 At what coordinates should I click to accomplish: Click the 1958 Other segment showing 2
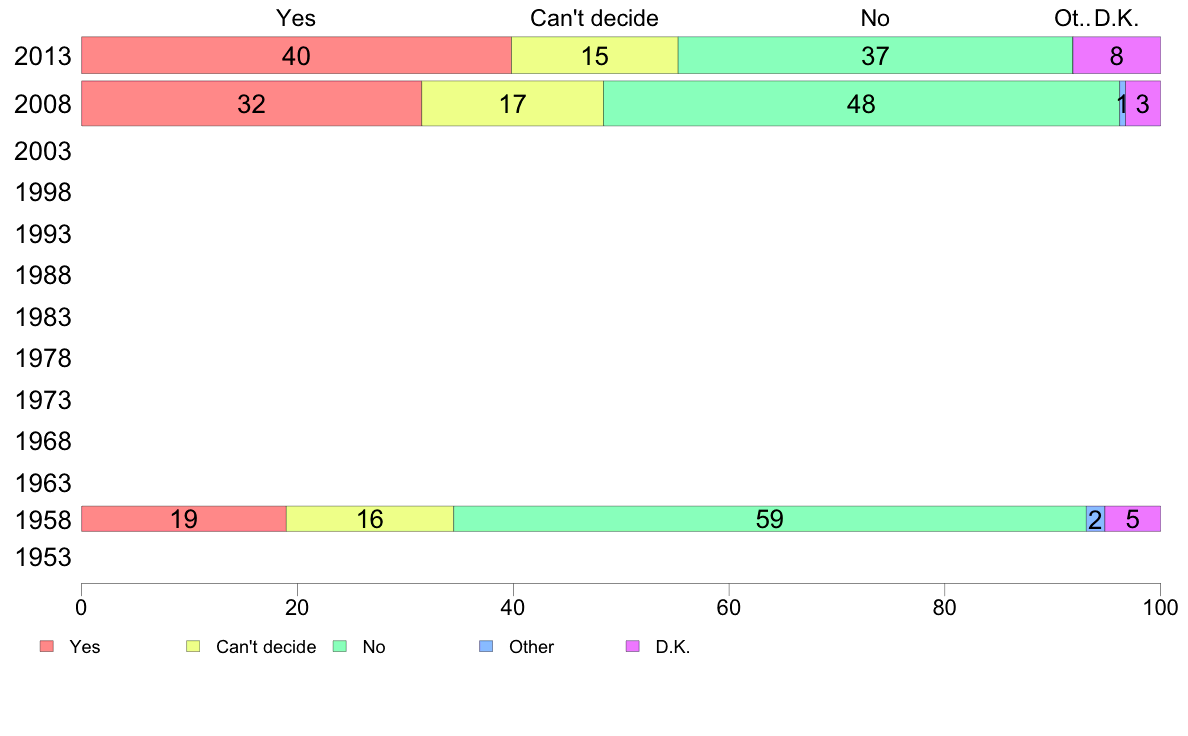click(x=1095, y=519)
